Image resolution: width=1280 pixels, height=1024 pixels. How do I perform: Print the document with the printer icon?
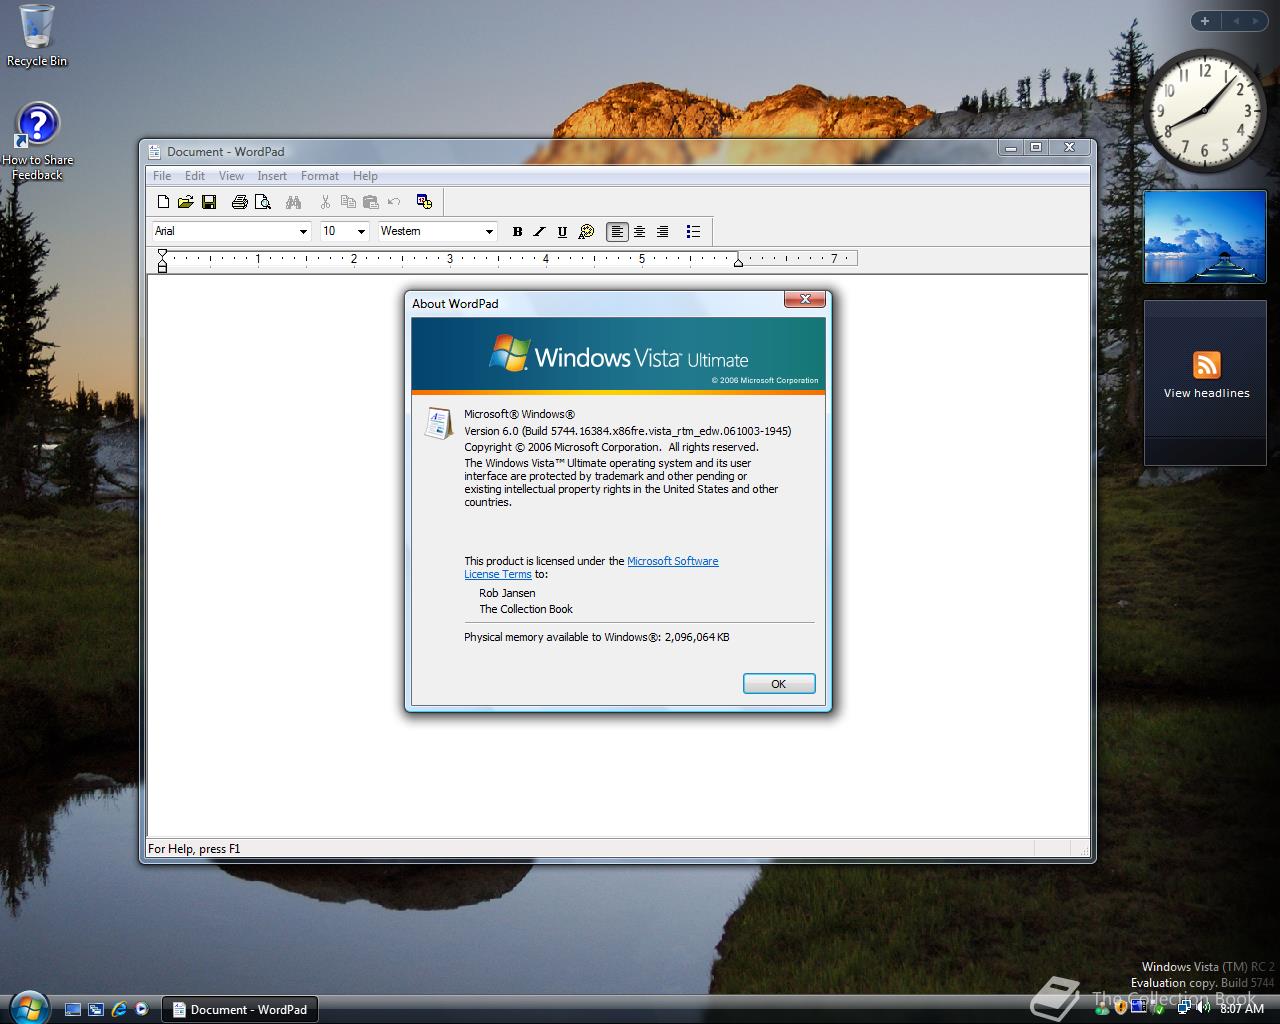239,202
